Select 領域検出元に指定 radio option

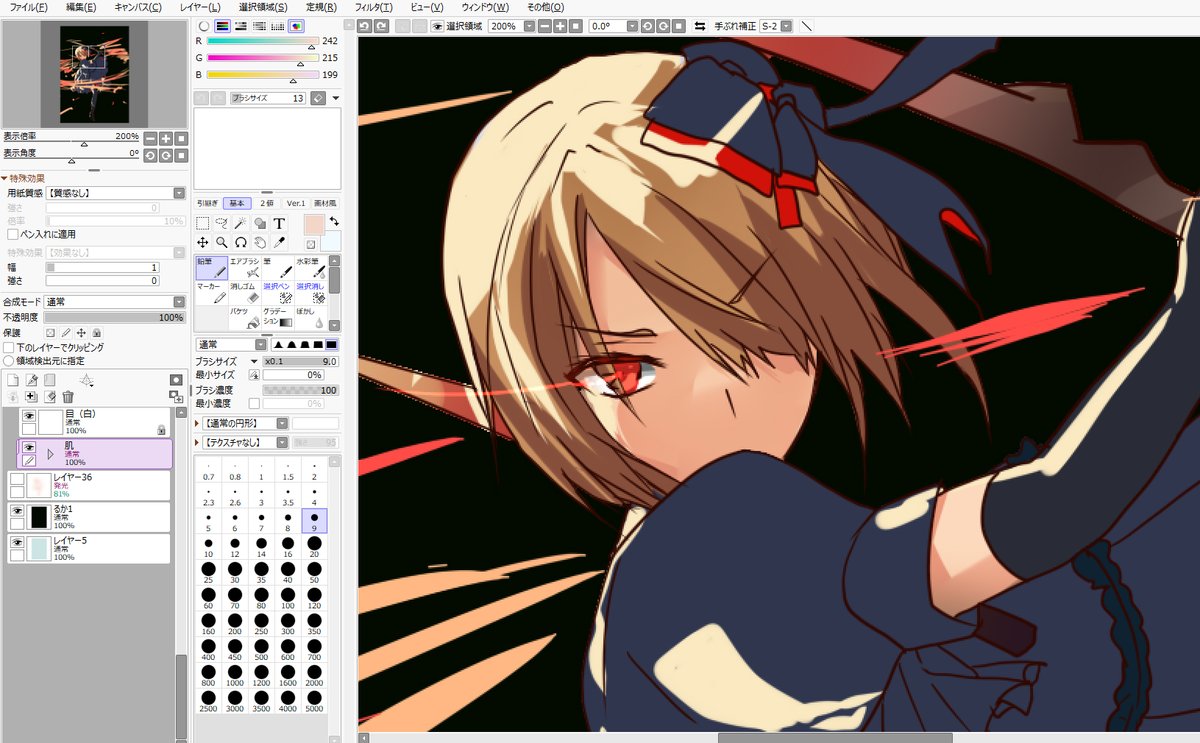pos(9,360)
